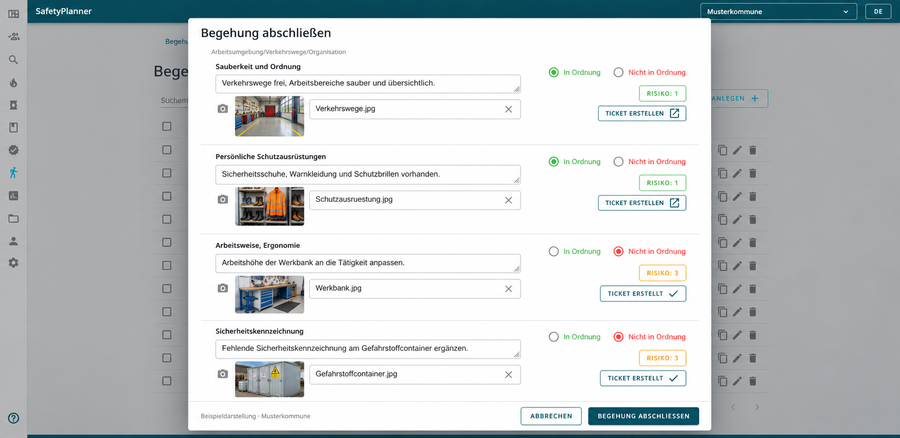Click the Gefahrstoffcontainer.jpg filename field

pos(414,374)
